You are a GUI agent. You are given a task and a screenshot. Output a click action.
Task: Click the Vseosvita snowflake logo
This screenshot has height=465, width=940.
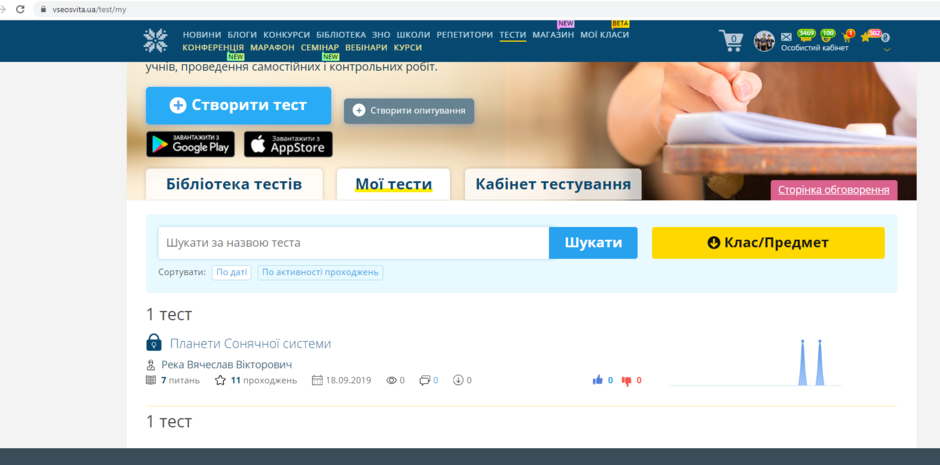point(156,41)
